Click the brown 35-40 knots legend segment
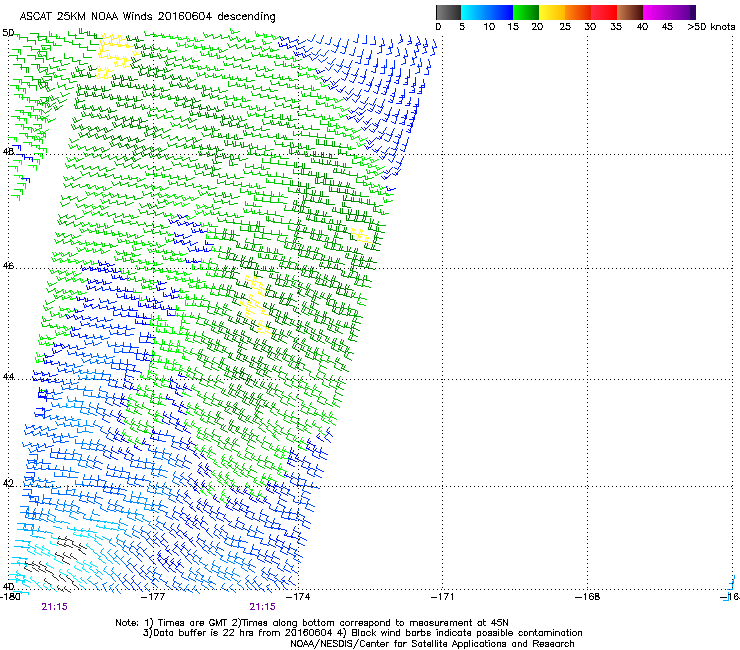The height and width of the screenshot is (650, 740). (630, 12)
